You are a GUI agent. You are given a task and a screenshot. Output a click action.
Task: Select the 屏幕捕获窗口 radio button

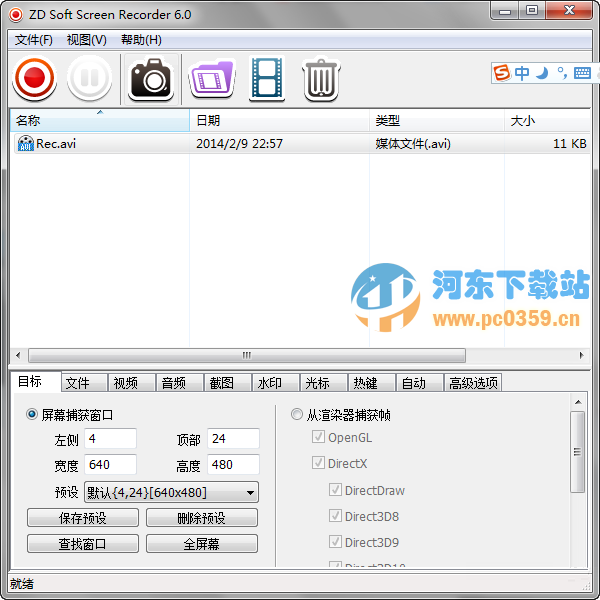(32, 414)
